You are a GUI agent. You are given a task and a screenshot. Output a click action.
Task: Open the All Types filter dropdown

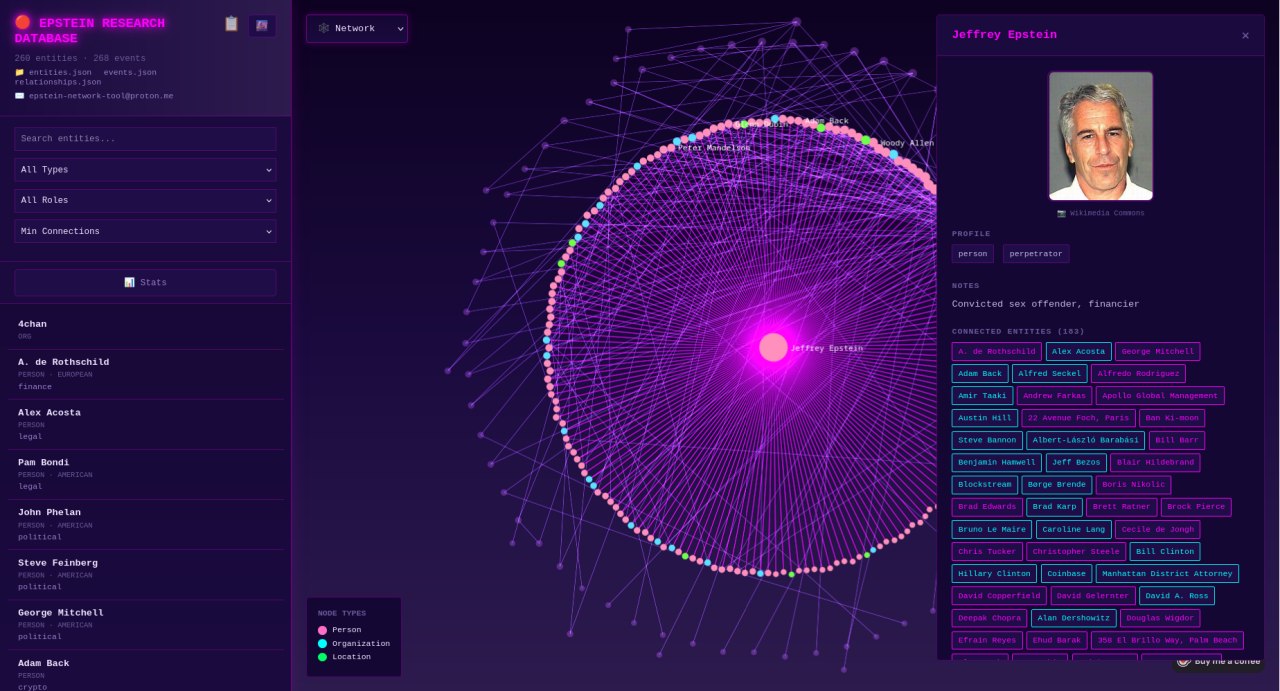coord(145,170)
